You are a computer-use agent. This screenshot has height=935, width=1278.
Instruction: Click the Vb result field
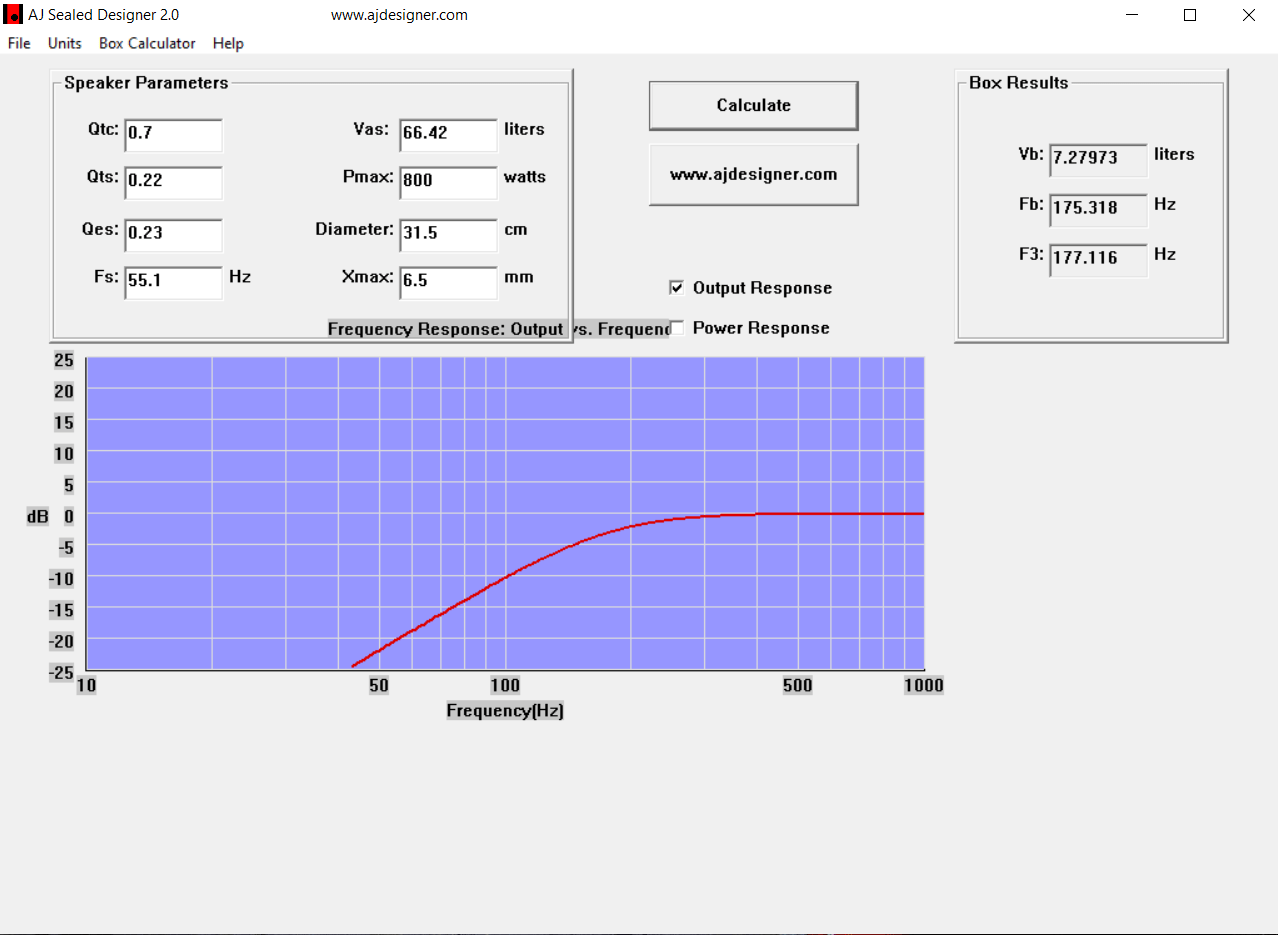pos(1098,159)
